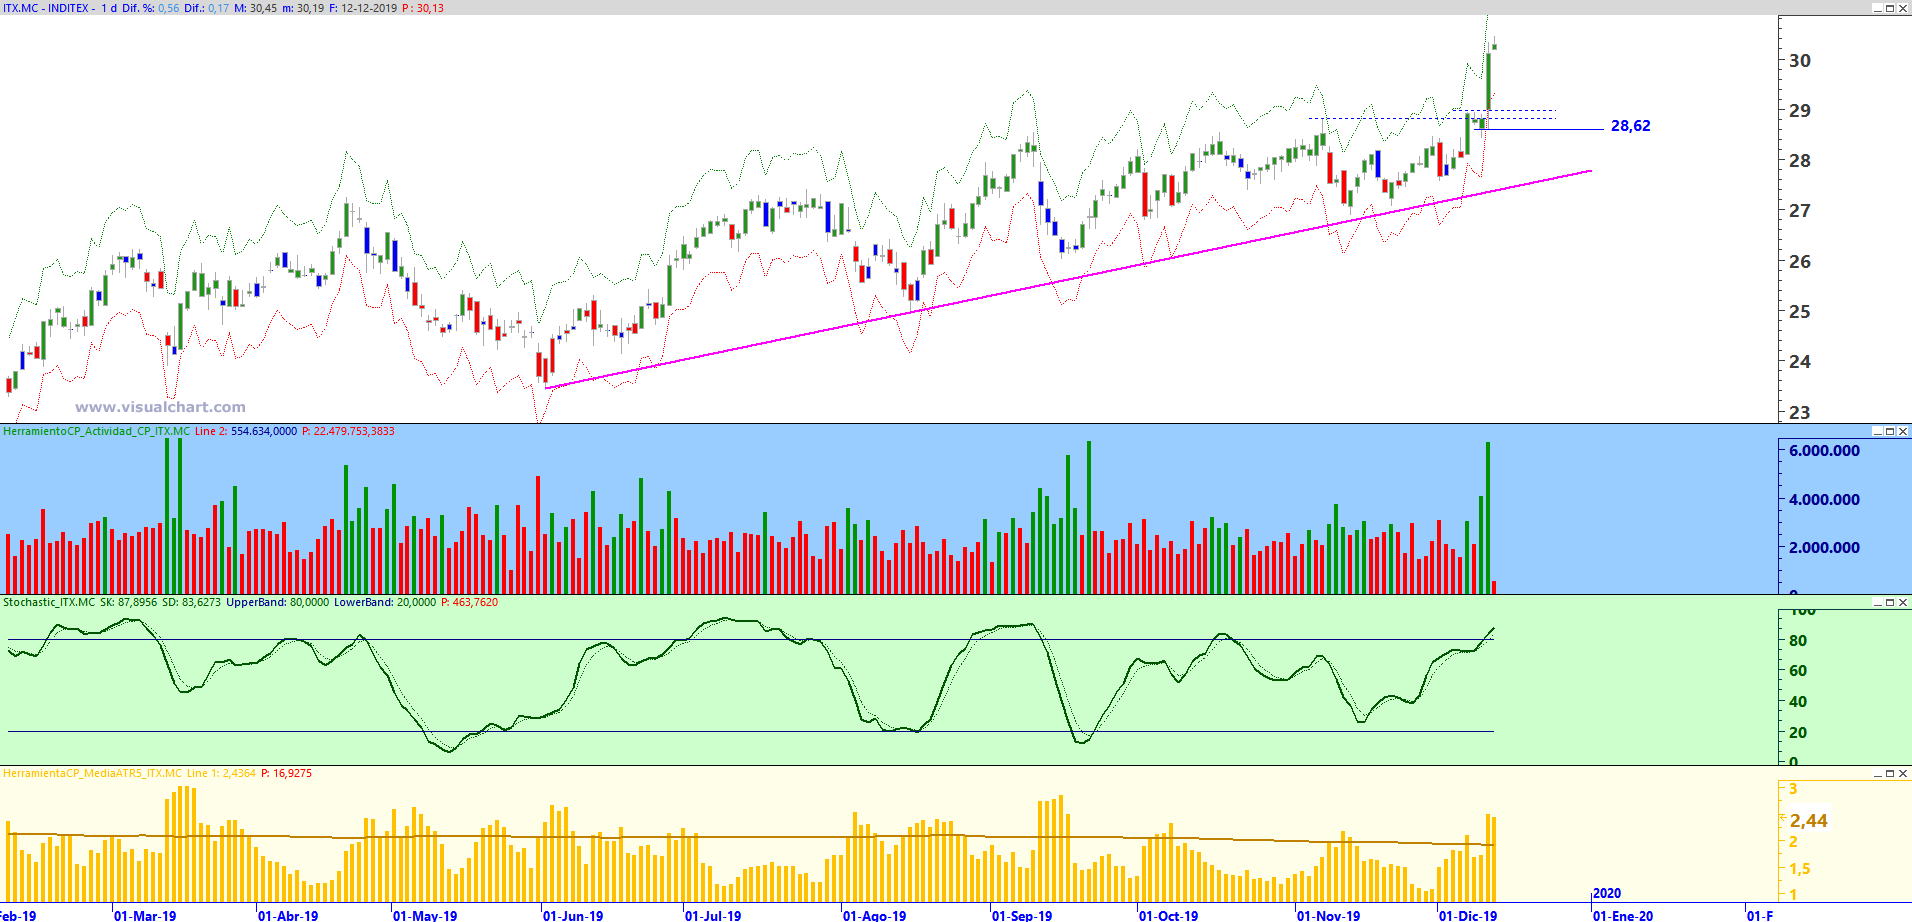Screen dimensions: 1912x922
Task: Minimize the Stochastic indicator panel
Action: 1877,602
